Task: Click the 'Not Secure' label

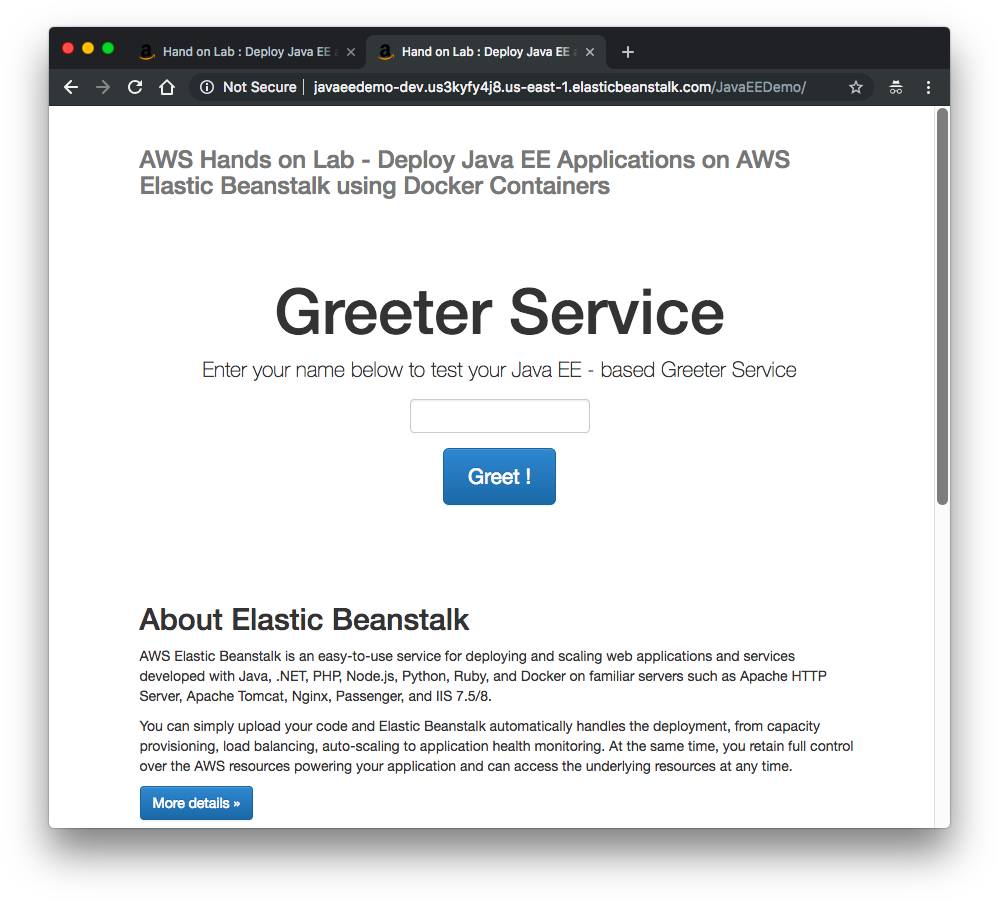Action: pyautogui.click(x=260, y=87)
